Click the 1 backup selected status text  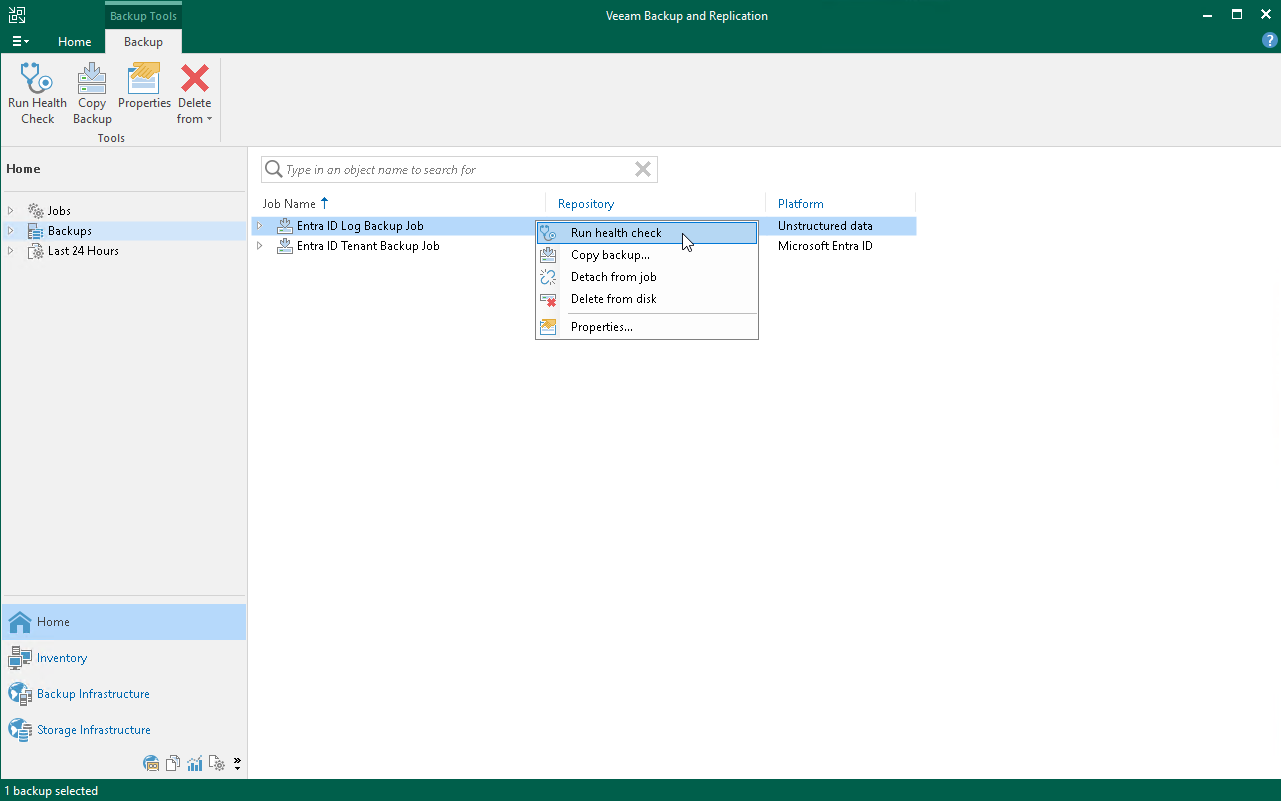click(x=51, y=791)
